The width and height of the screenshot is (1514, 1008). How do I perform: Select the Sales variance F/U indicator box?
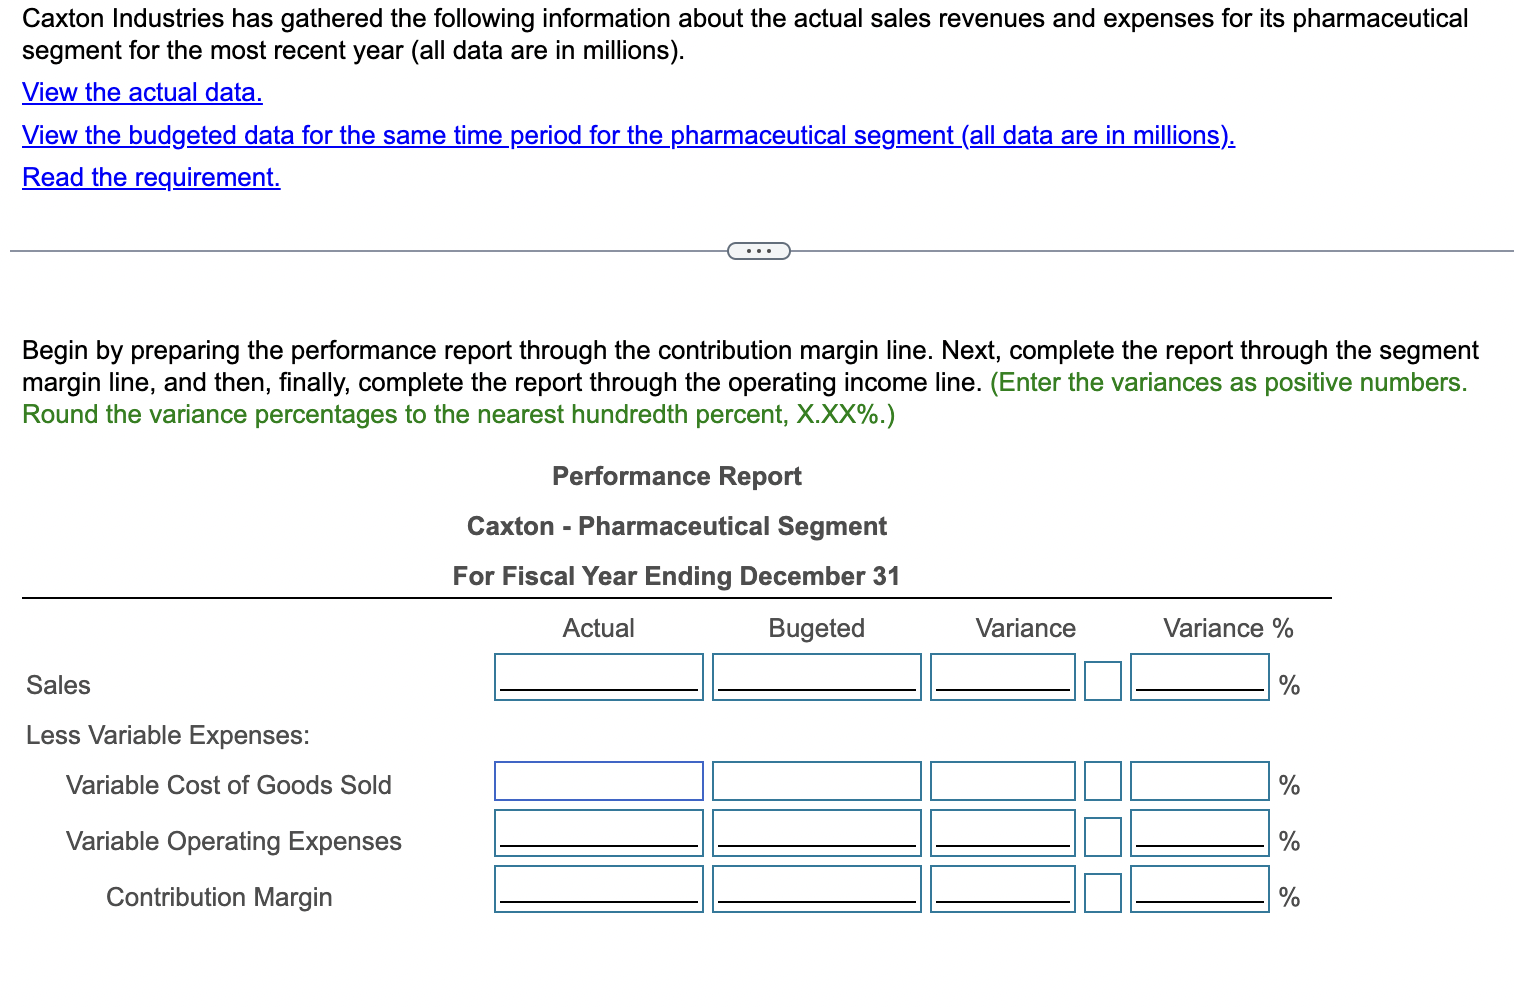click(1103, 681)
